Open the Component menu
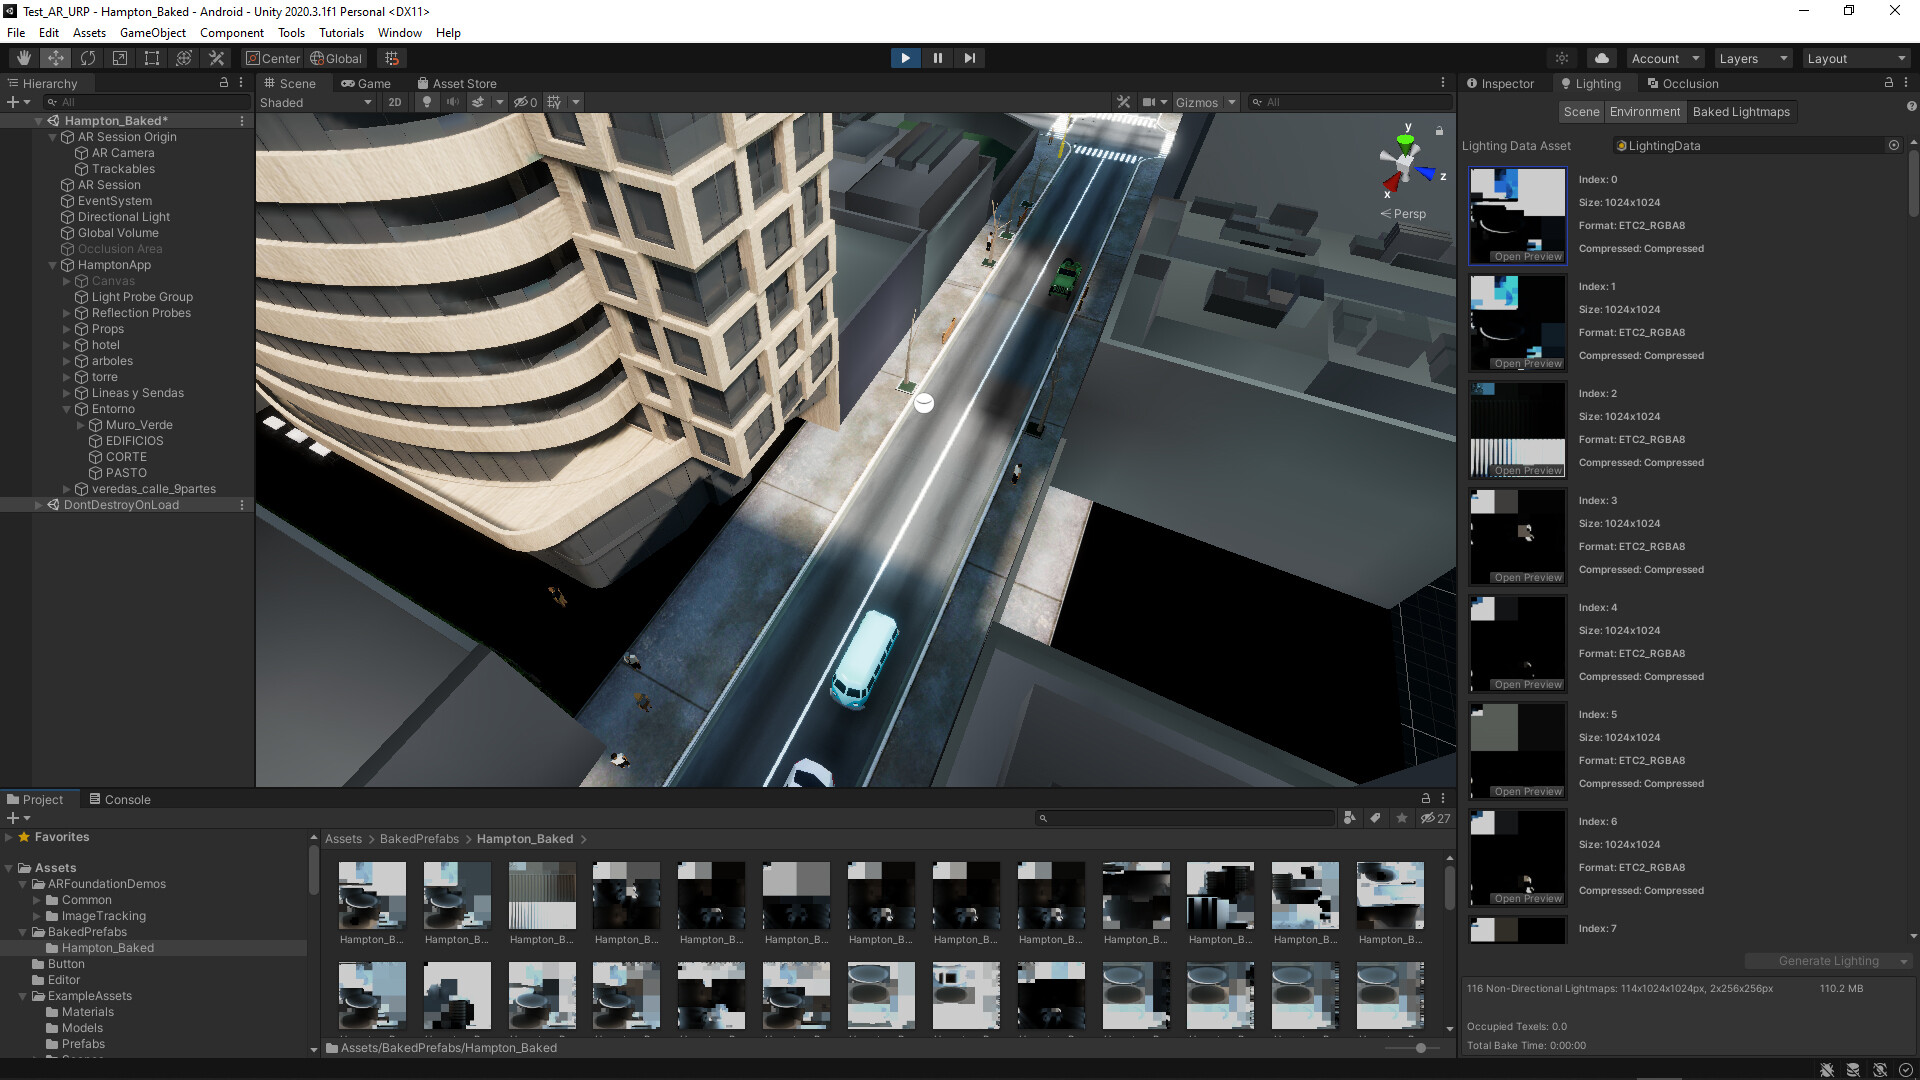This screenshot has height=1080, width=1920. 231,32
